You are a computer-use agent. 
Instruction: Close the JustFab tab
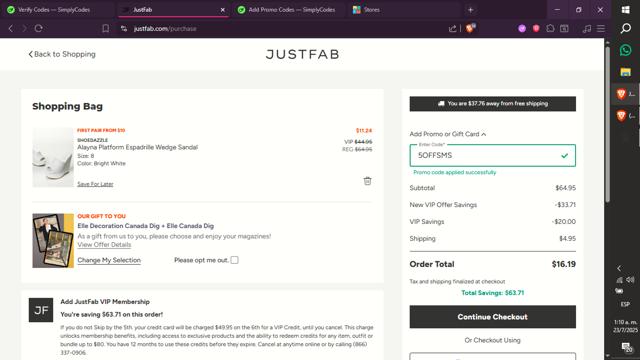(x=222, y=10)
